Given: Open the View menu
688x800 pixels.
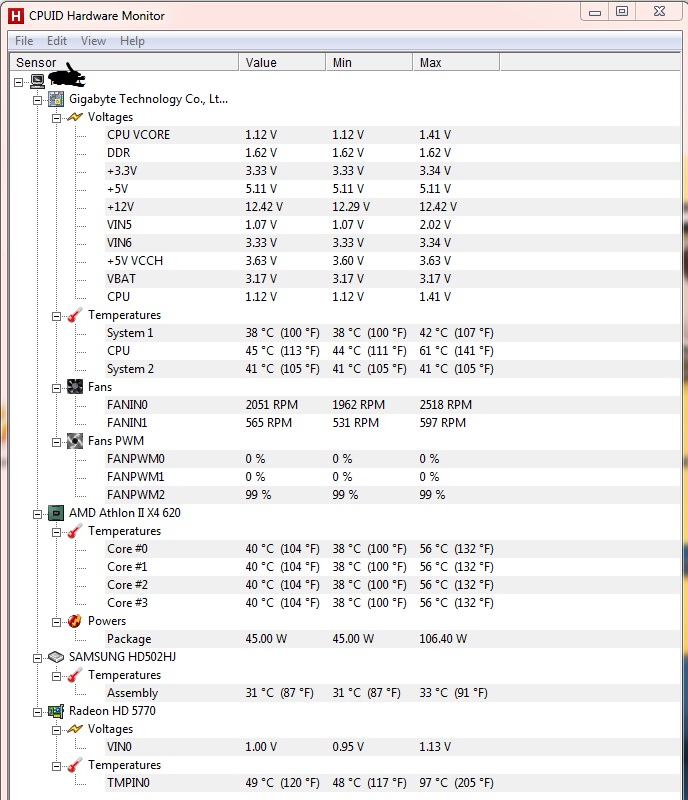Looking at the screenshot, I should coord(93,41).
